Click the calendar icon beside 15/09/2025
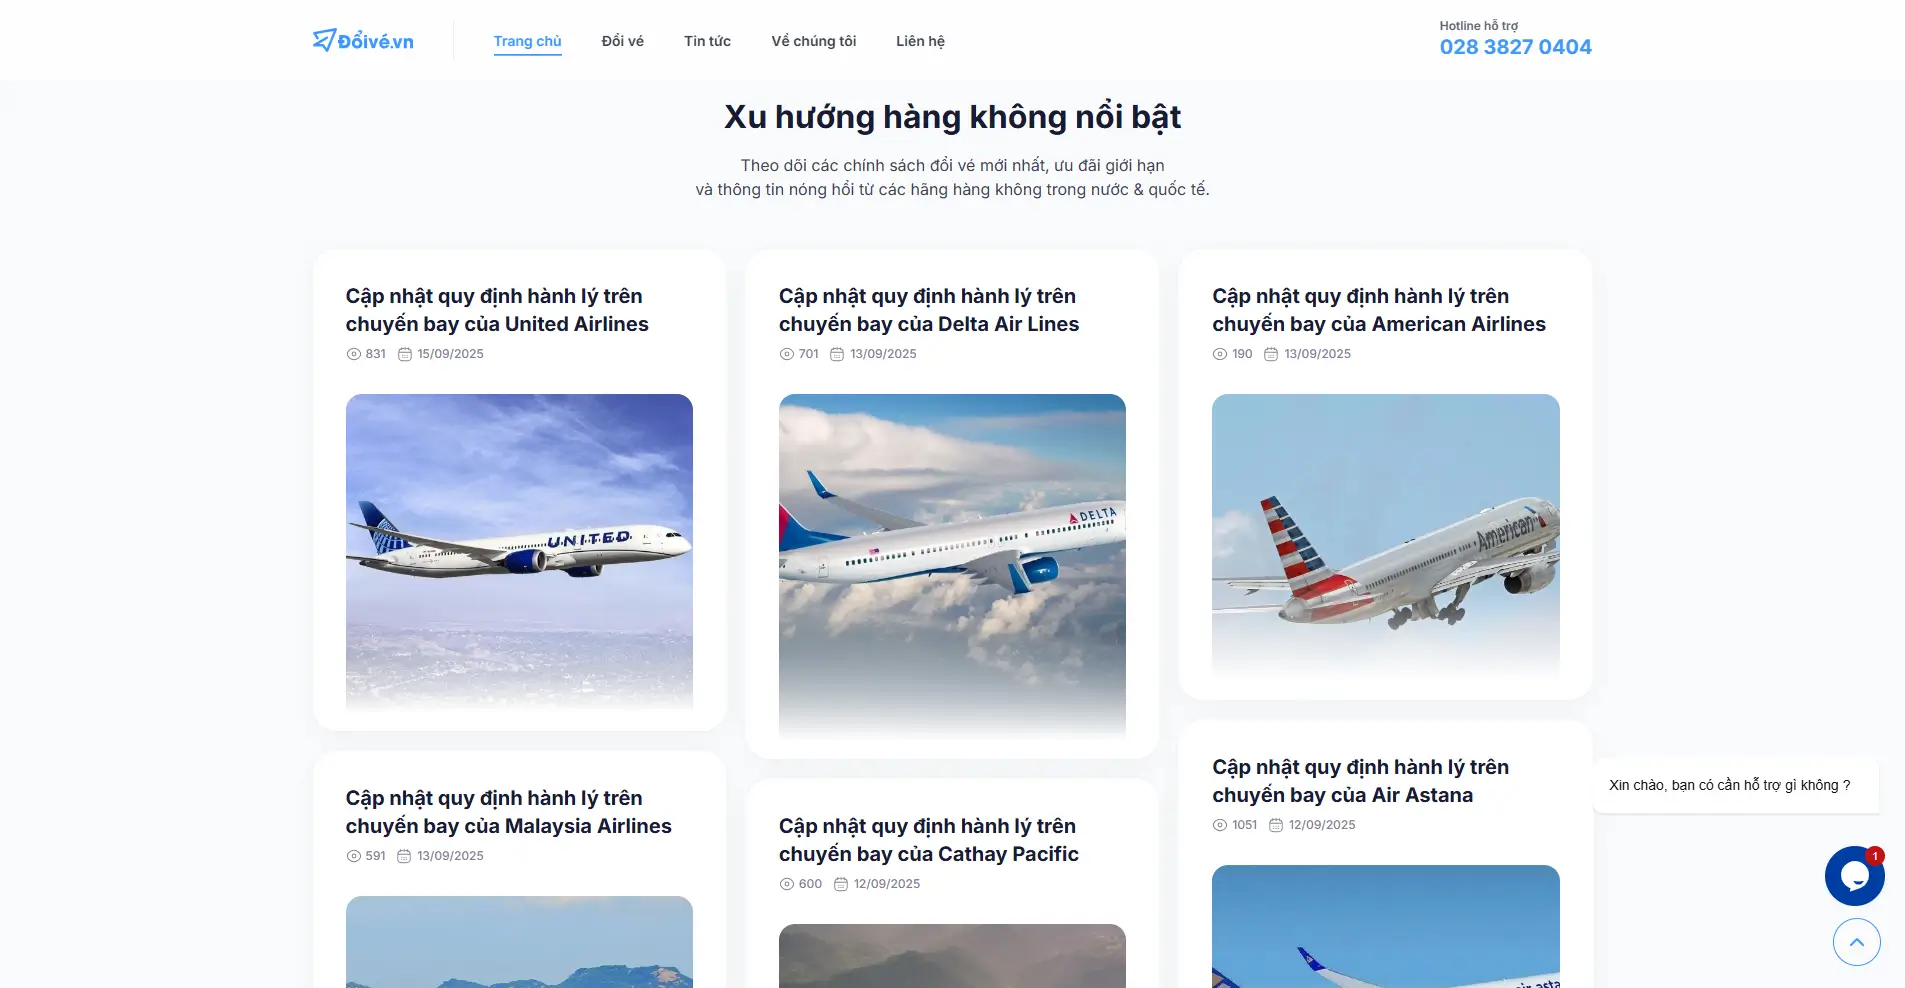The image size is (1905, 988). (405, 354)
